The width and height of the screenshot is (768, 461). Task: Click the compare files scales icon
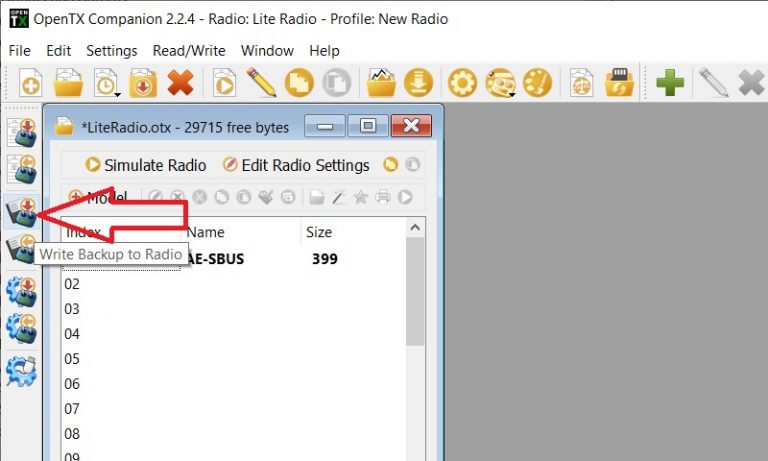(581, 83)
